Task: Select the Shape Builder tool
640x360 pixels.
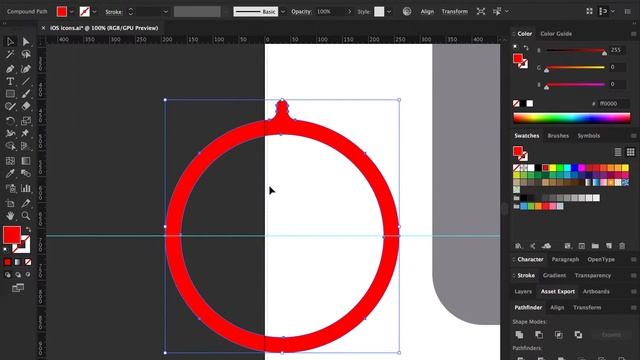Action: click(10, 146)
